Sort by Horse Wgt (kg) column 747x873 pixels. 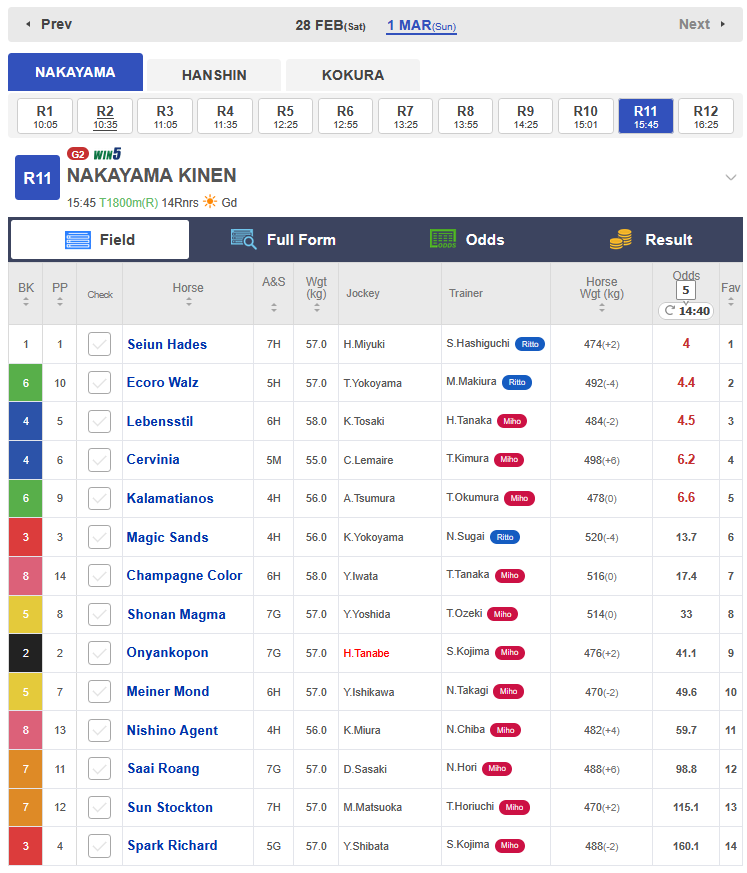click(x=602, y=307)
